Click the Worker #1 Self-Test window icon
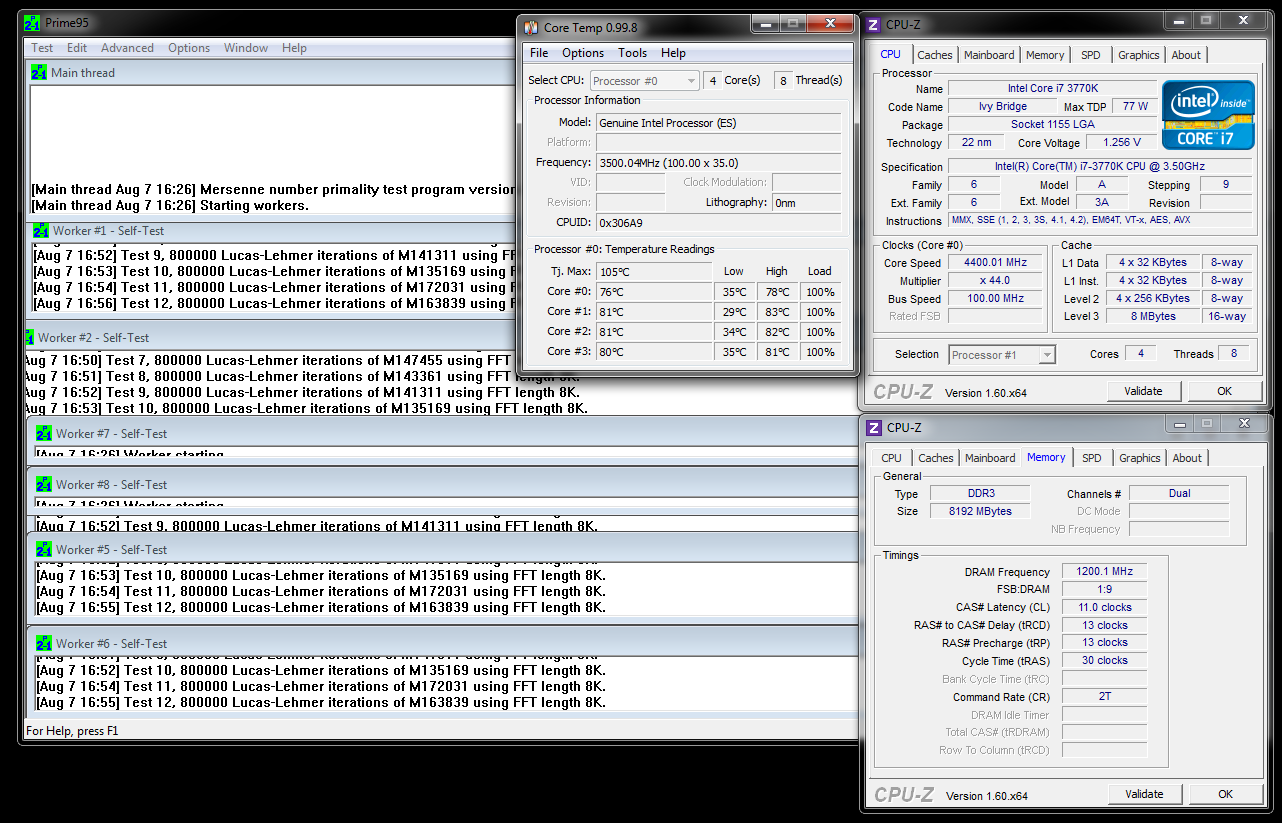This screenshot has height=823, width=1282. click(x=41, y=230)
